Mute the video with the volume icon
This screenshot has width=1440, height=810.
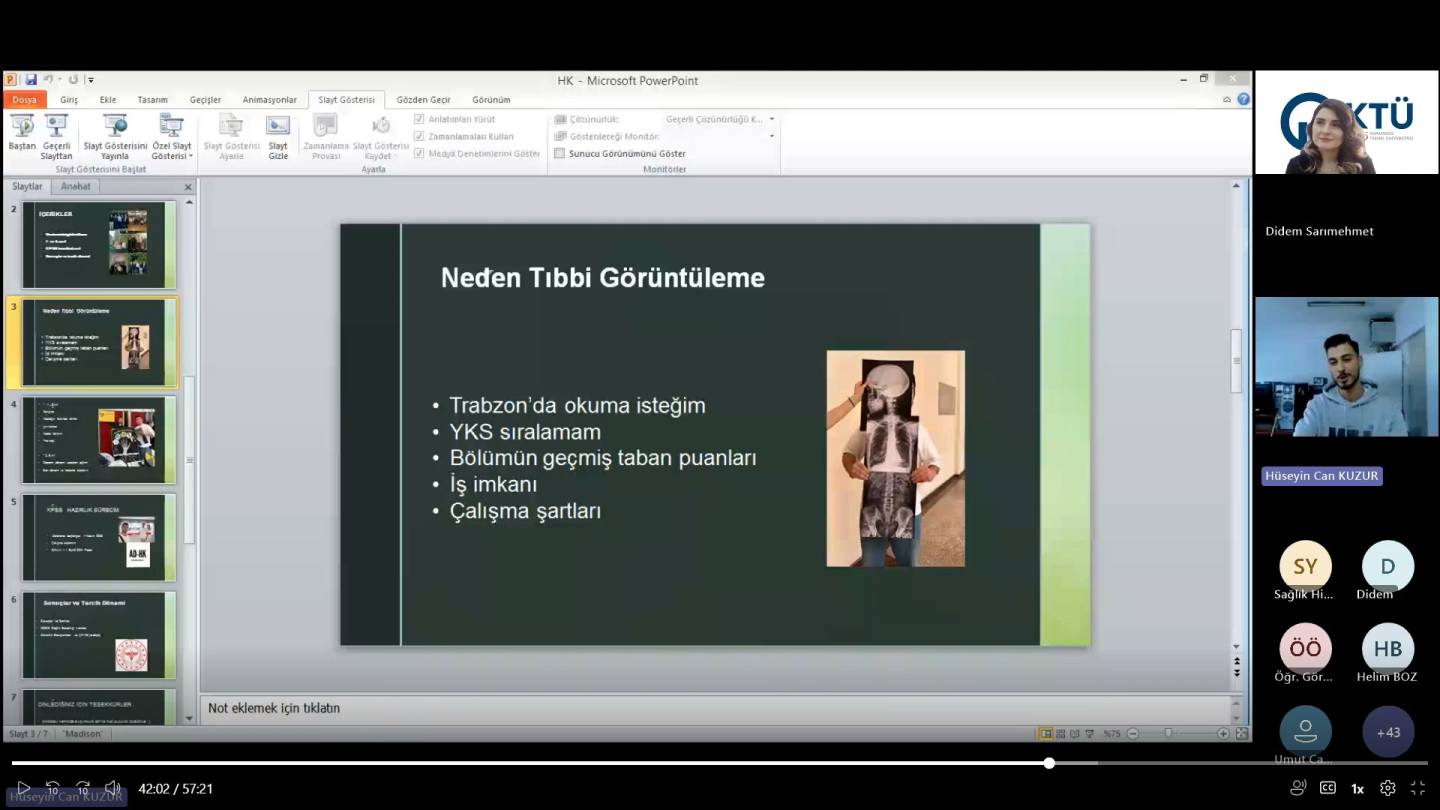(x=113, y=788)
